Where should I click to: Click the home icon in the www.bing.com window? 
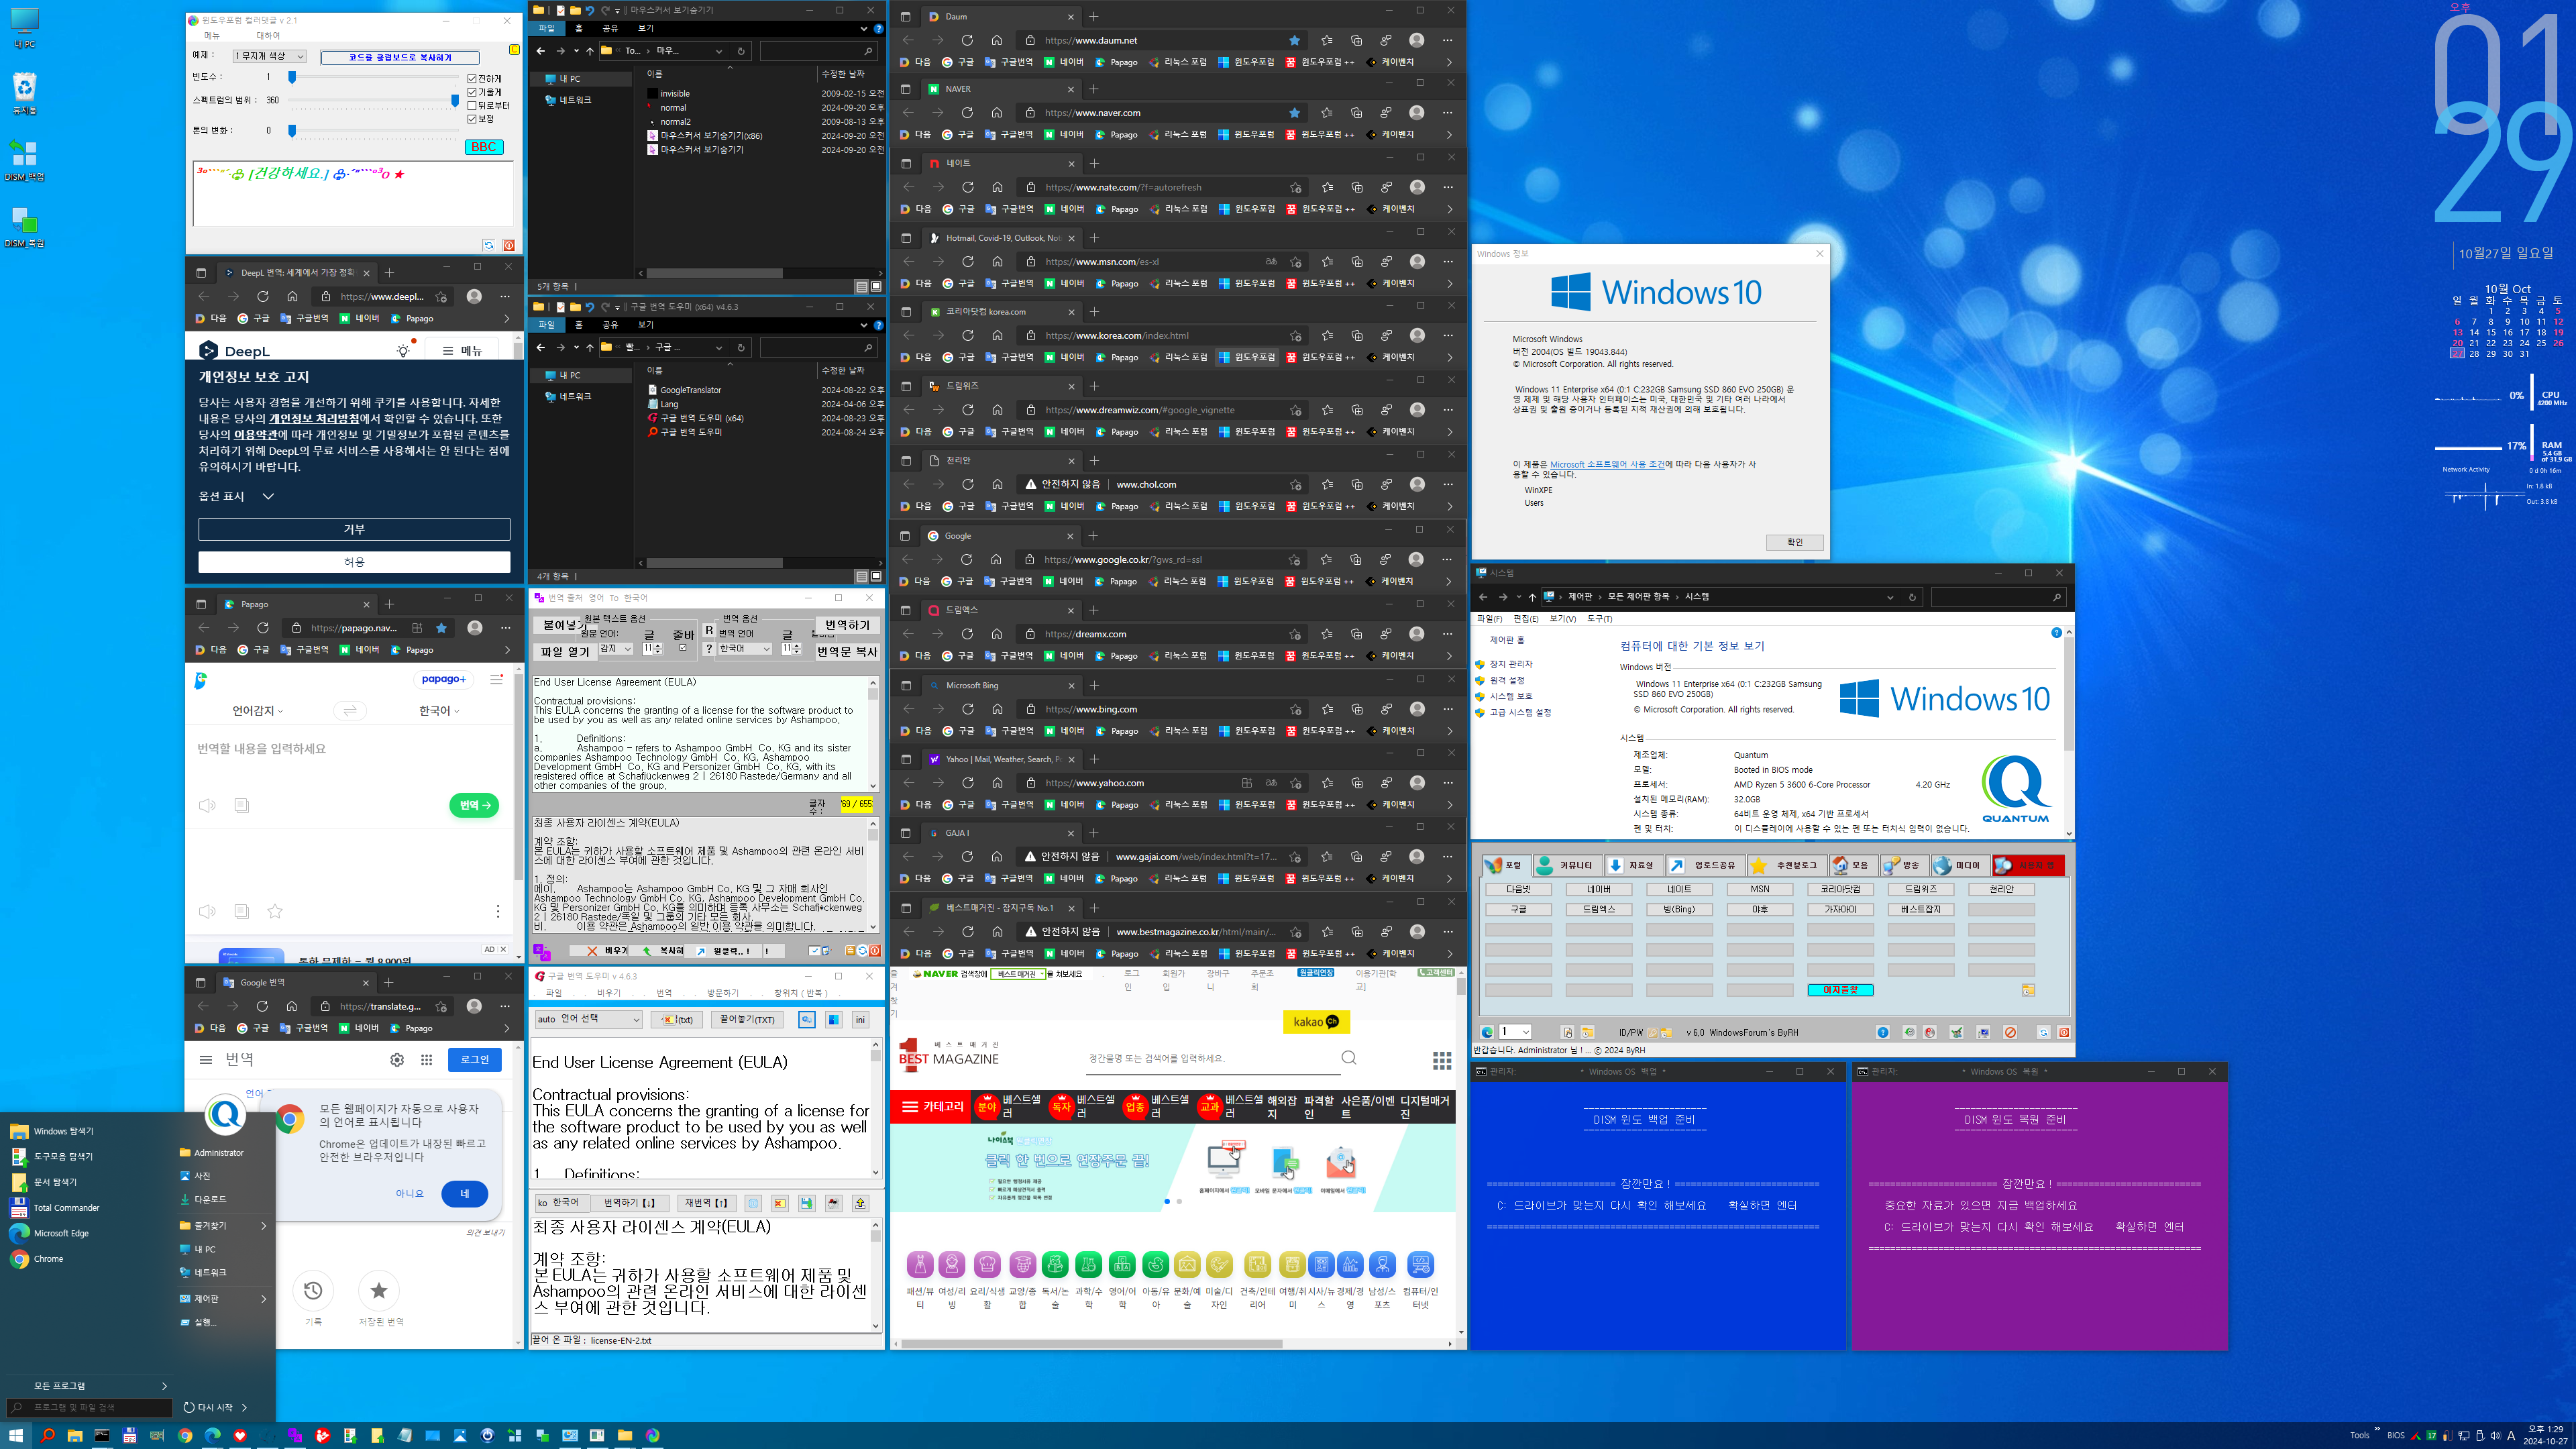pos(997,709)
